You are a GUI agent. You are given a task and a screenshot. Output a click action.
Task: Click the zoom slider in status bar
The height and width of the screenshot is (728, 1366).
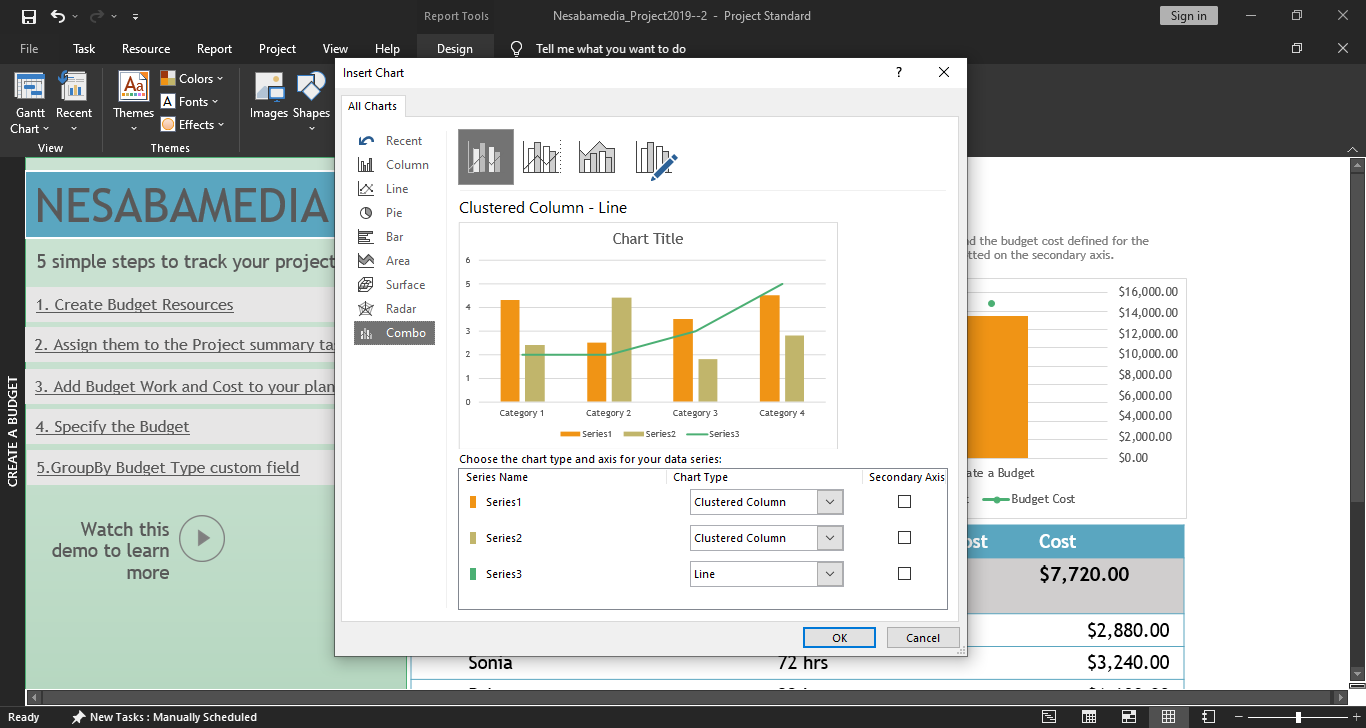pos(1298,717)
